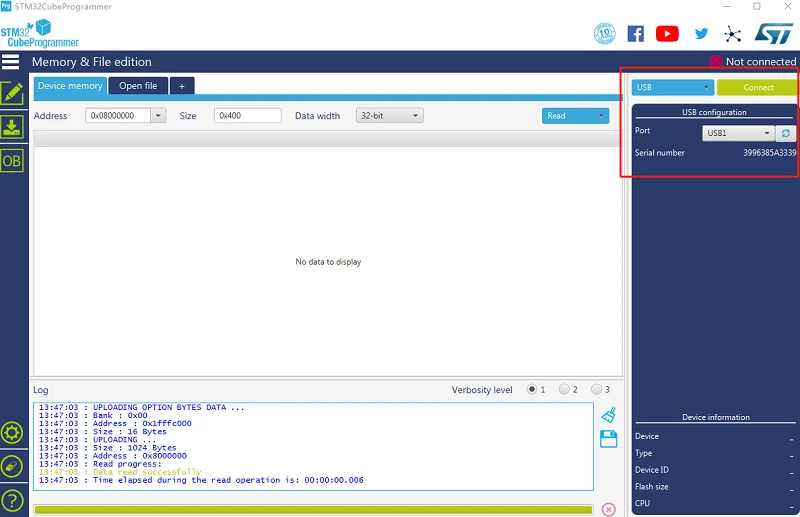Click the 'No data to display' message

coord(328,262)
